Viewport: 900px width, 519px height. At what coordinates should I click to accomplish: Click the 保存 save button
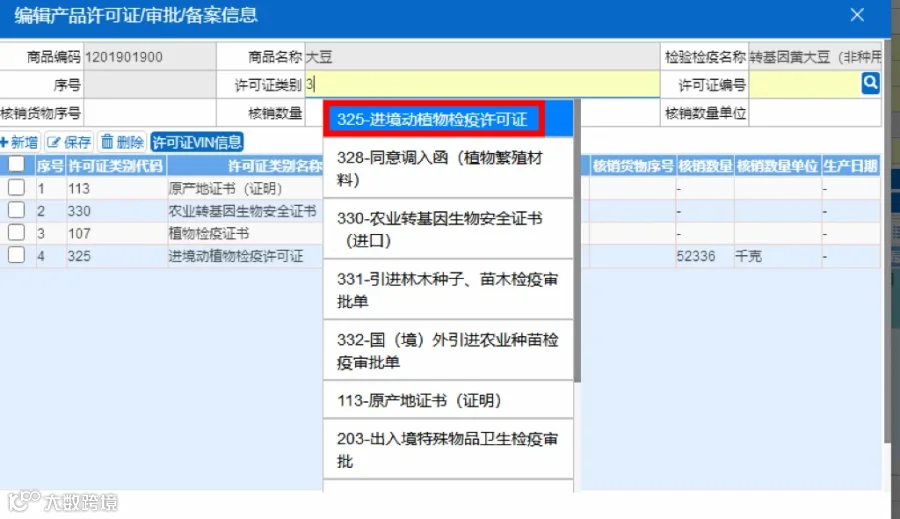[69, 142]
